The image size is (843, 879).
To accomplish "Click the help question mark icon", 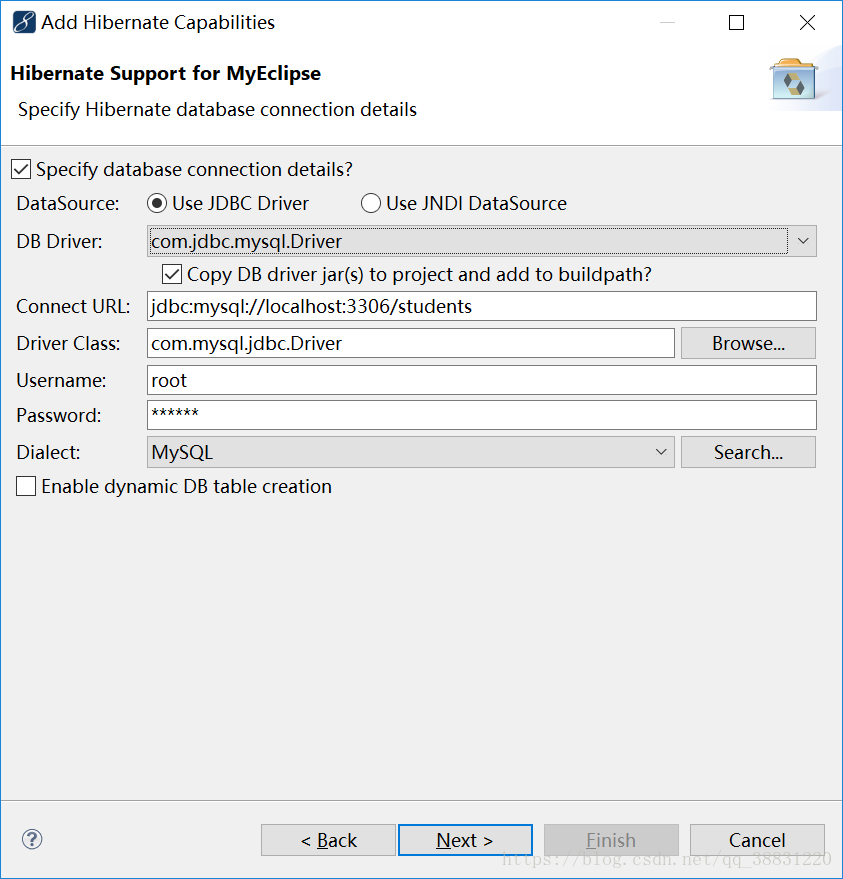I will coord(32,839).
